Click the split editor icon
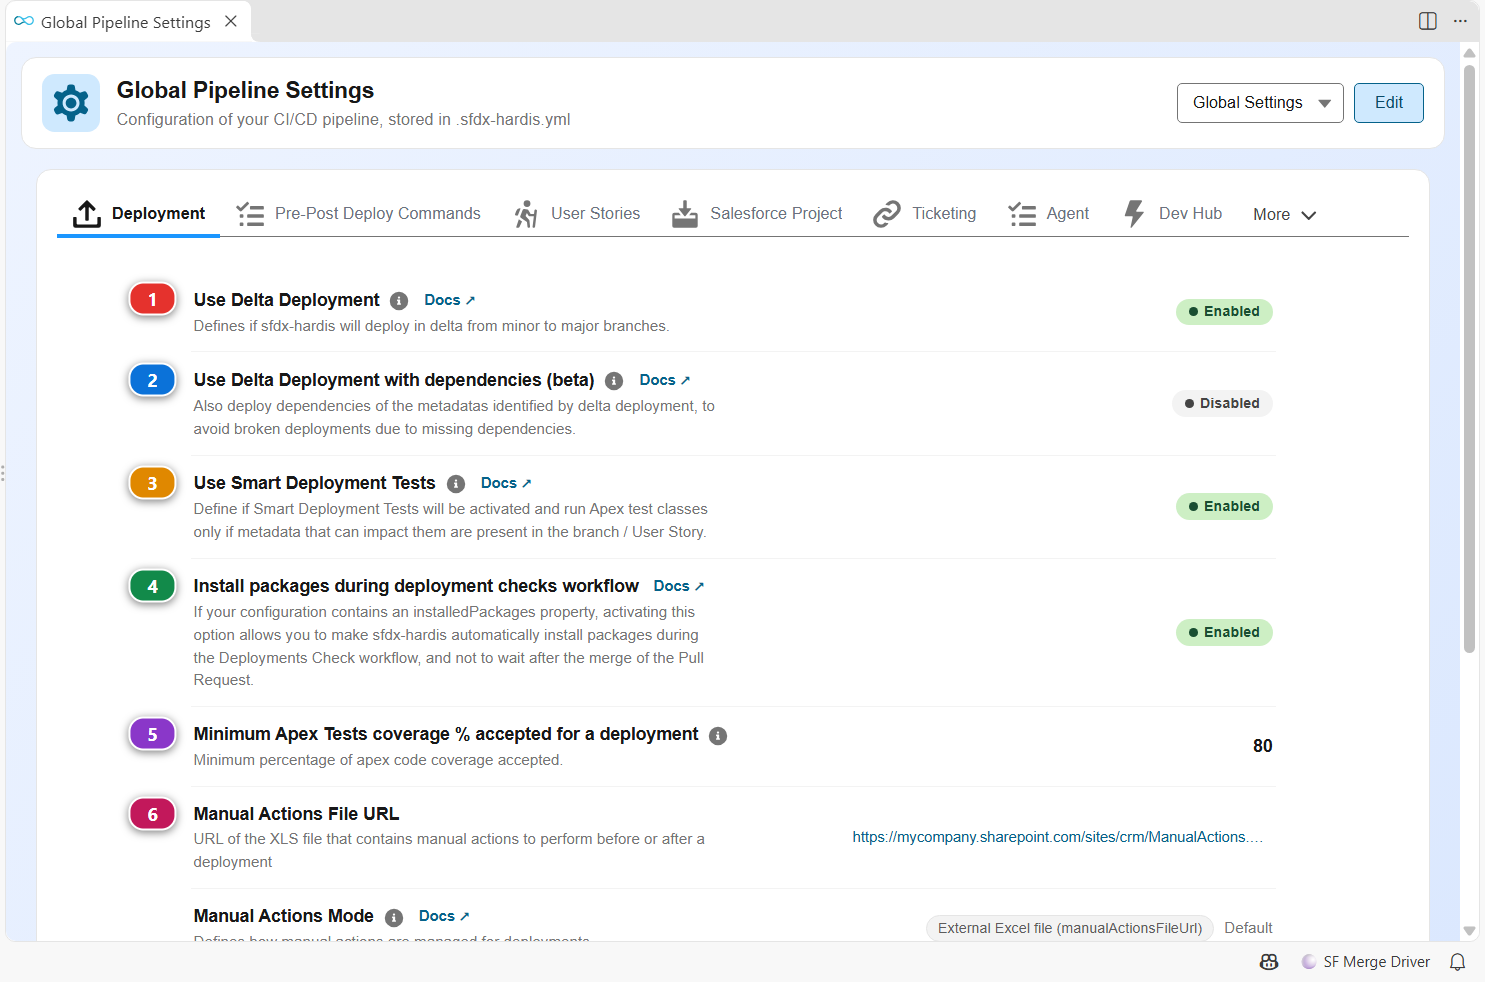 tap(1428, 21)
